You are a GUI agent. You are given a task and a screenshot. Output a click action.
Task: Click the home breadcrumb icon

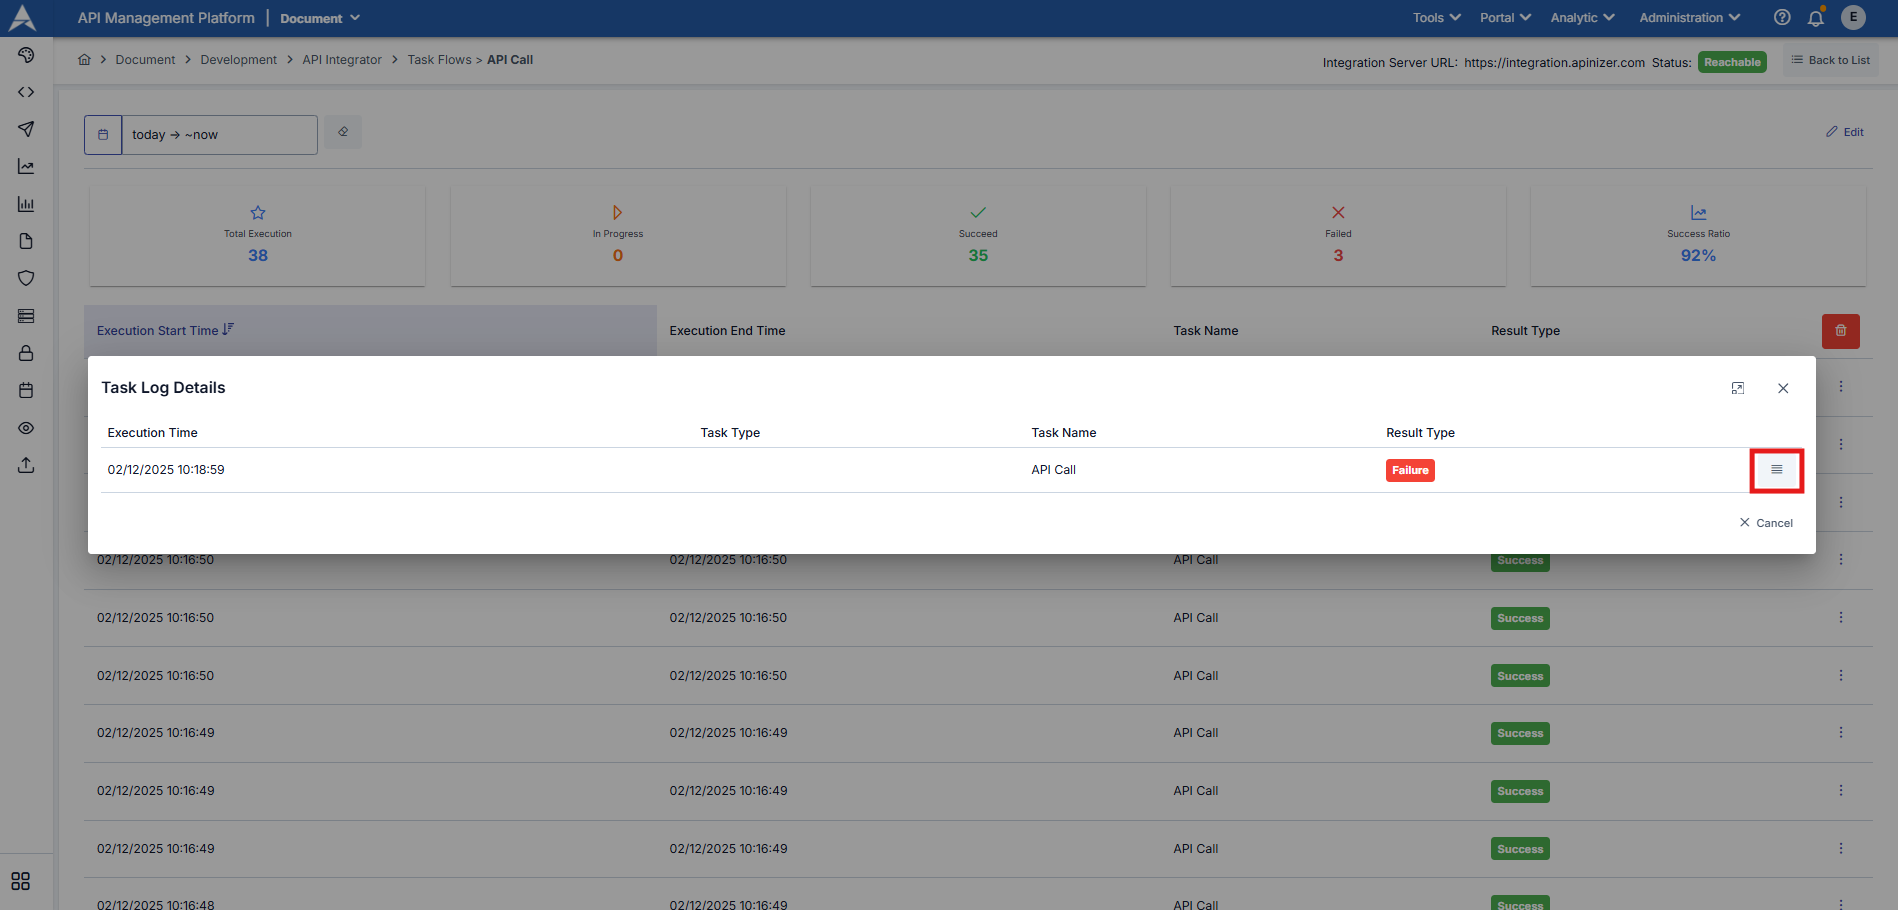85,60
